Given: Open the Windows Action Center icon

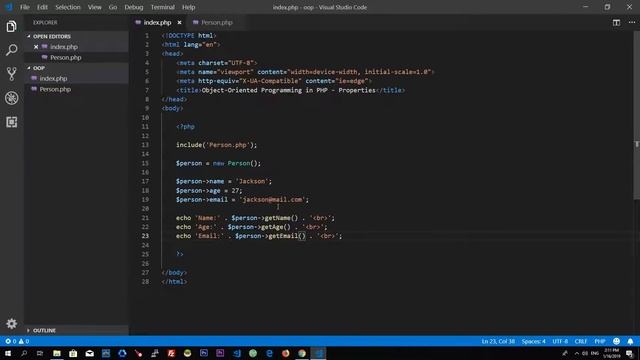Looking at the screenshot, I should coord(629,353).
